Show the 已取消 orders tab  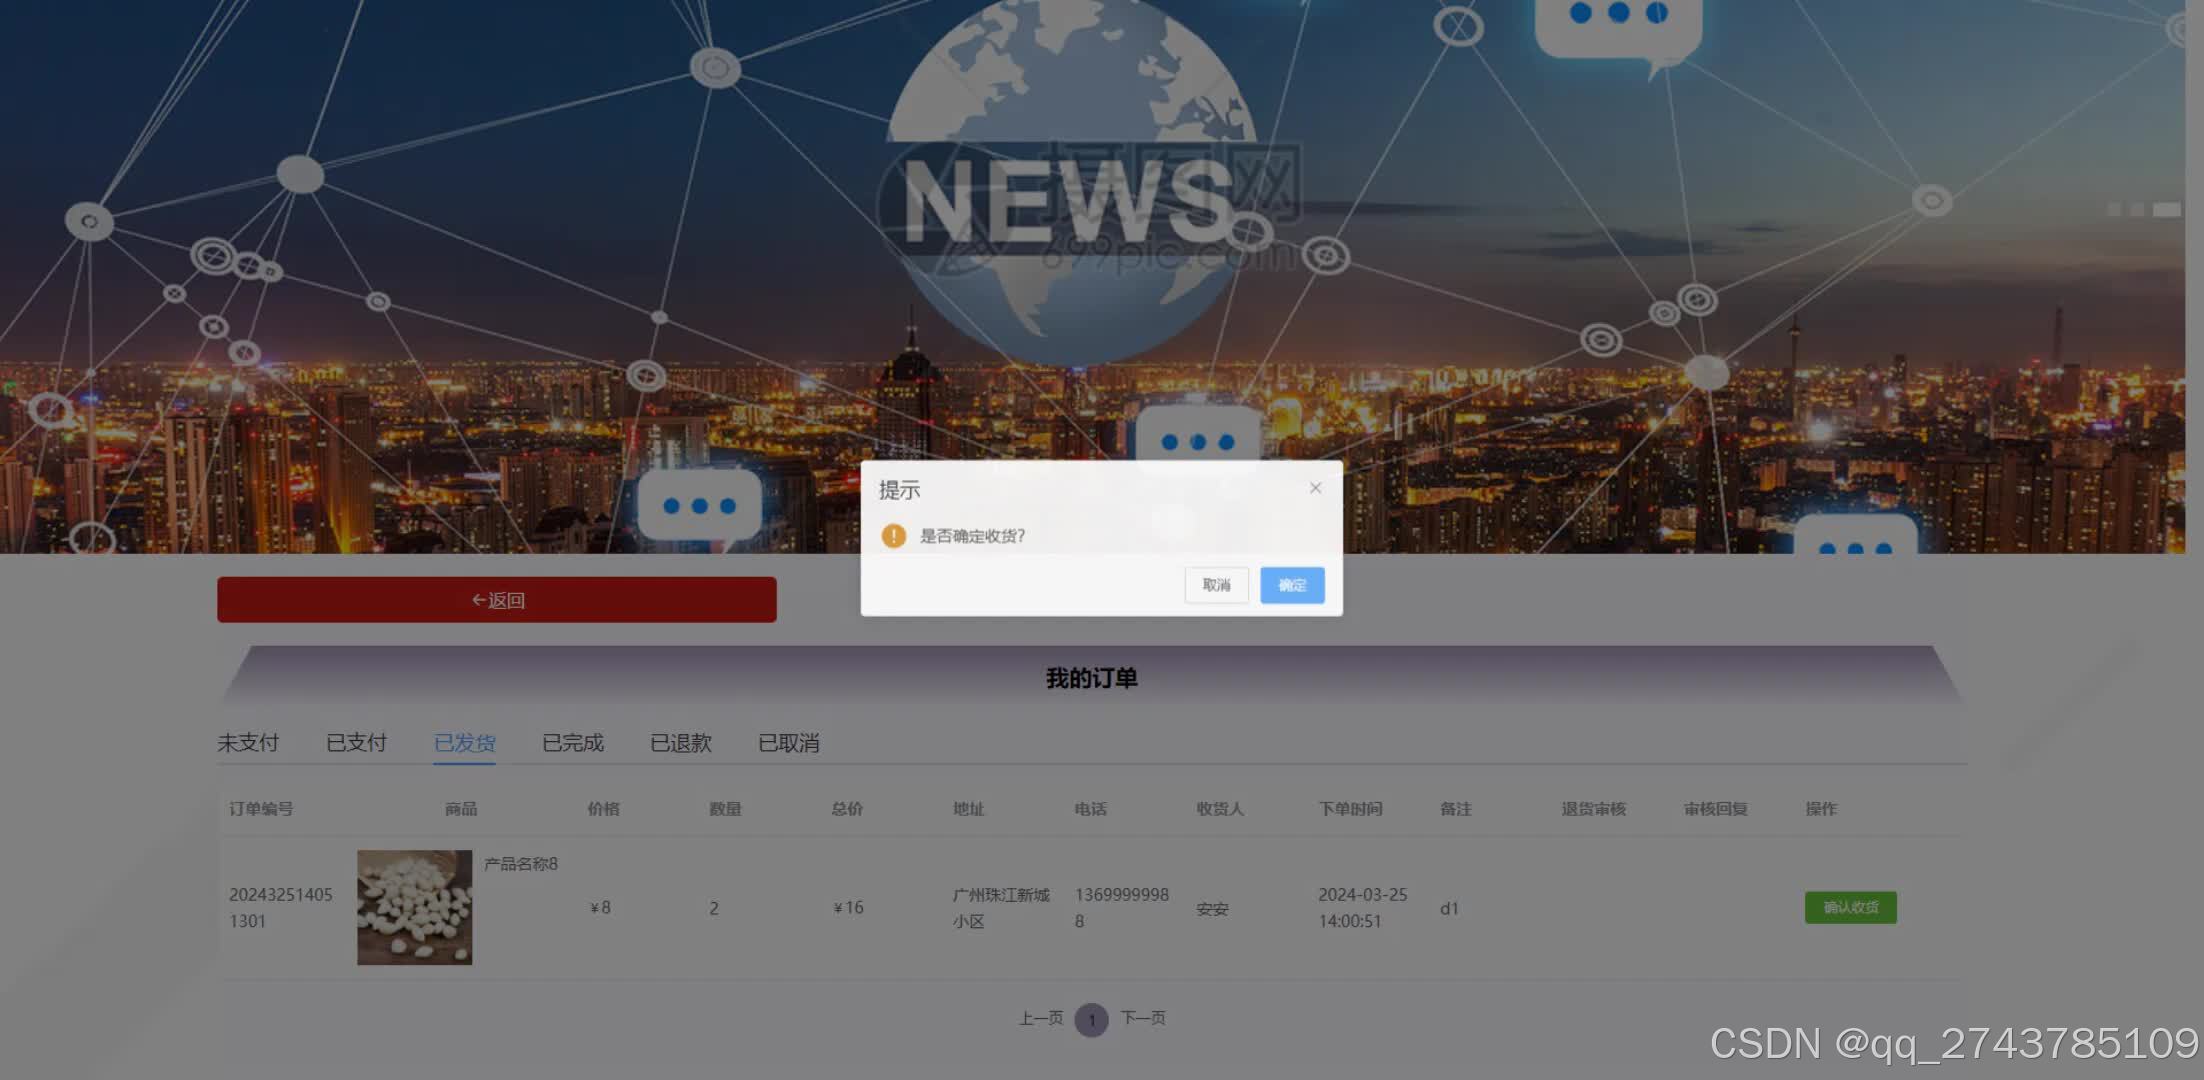(788, 743)
